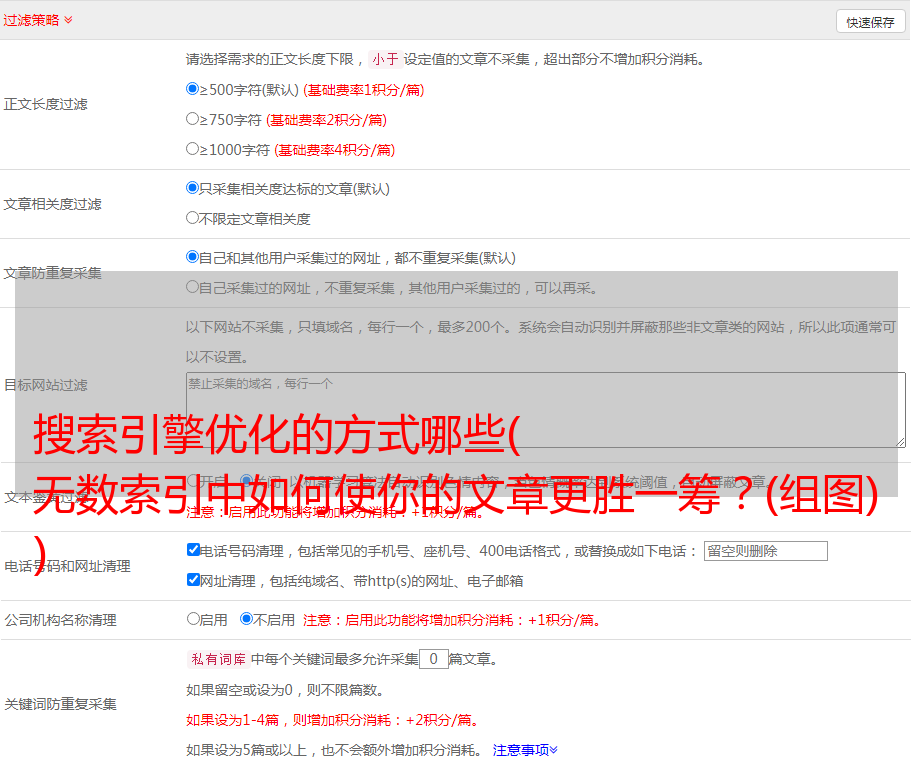Pick 自己采集过的网址，不重复采集 option
The height and width of the screenshot is (768, 912).
[x=193, y=287]
